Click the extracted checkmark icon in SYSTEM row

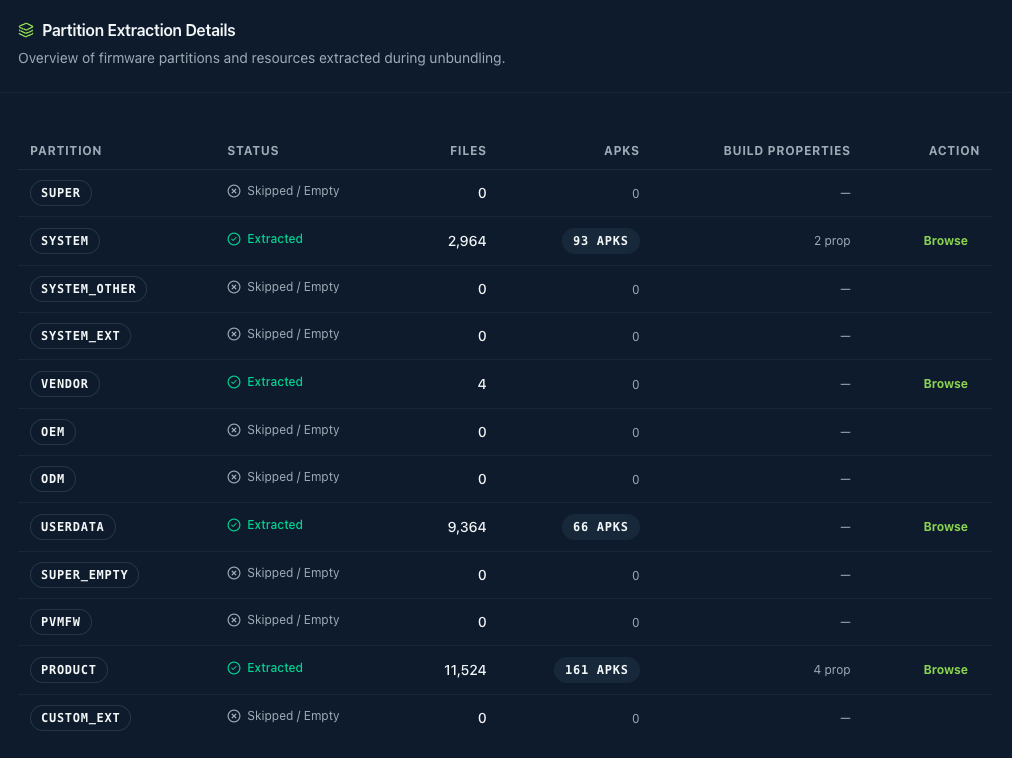(x=234, y=239)
